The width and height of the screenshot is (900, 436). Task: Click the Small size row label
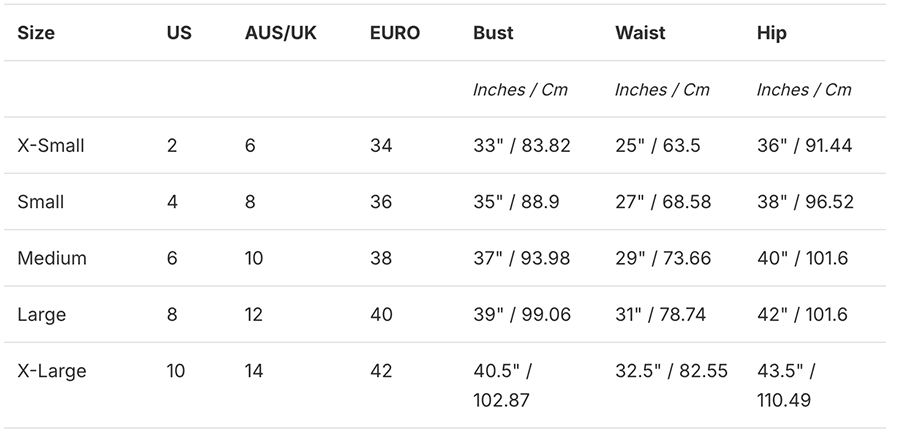40,202
